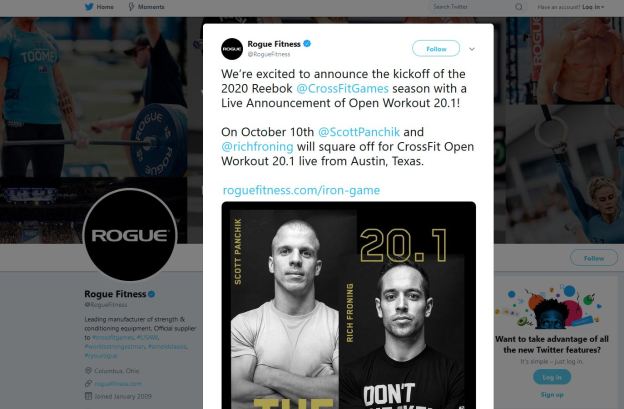Screen dimensions: 624x409
Task: Expand the tweet options chevron menu
Action: [x=472, y=49]
